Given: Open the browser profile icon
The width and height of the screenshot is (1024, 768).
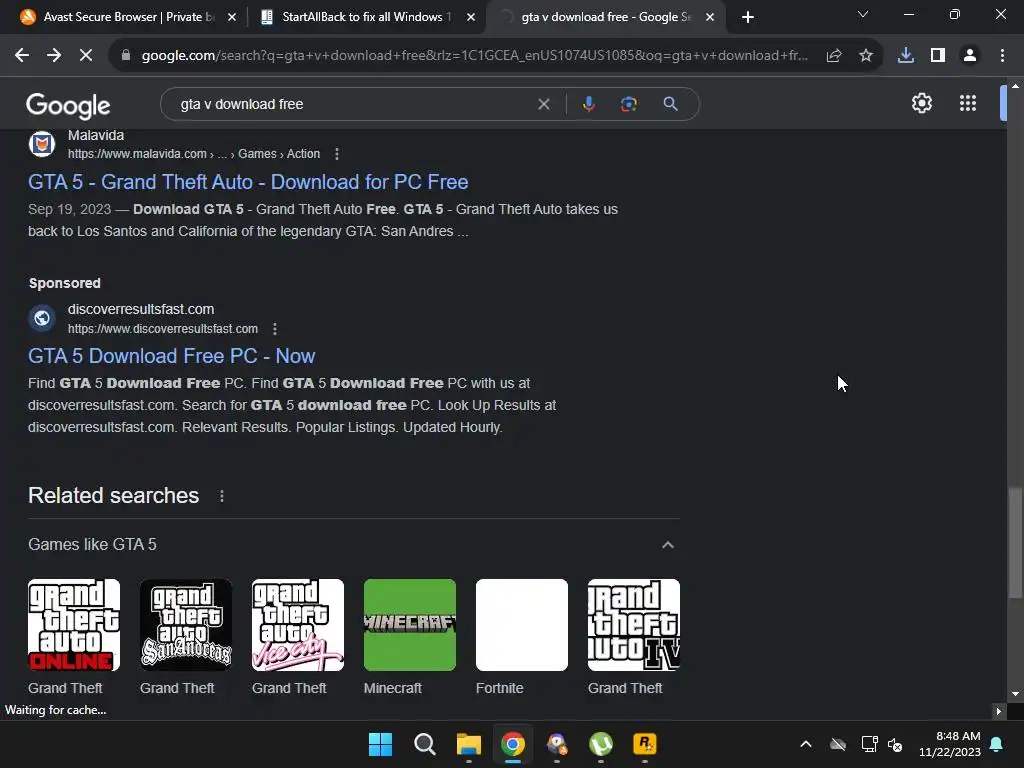Looking at the screenshot, I should [970, 56].
